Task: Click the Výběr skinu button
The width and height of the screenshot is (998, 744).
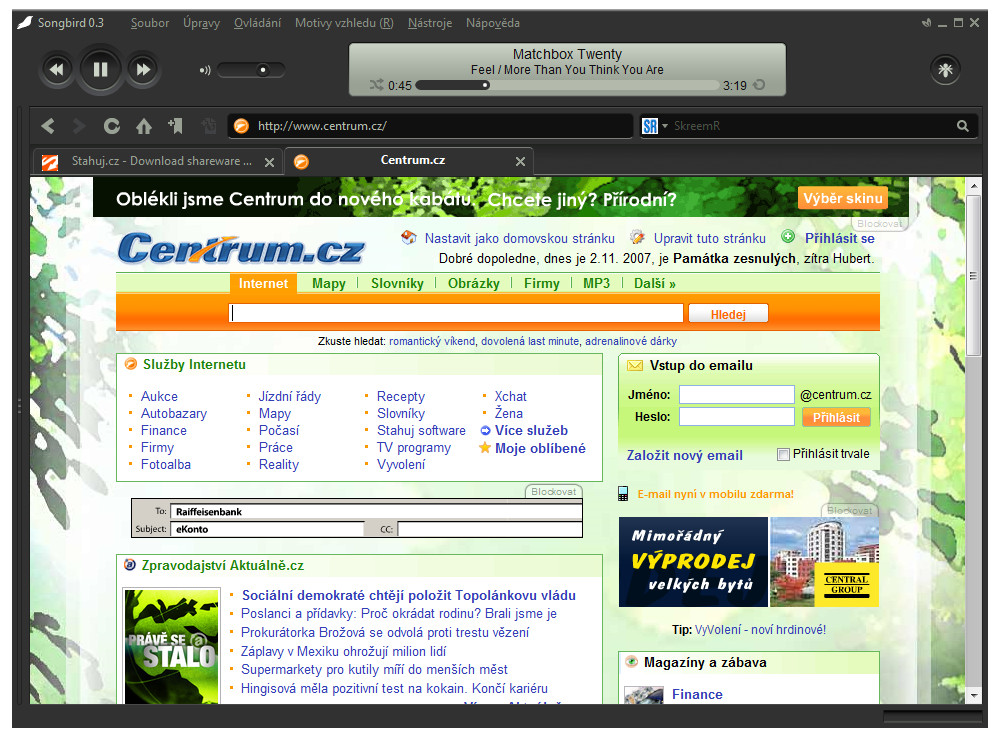Action: coord(843,199)
